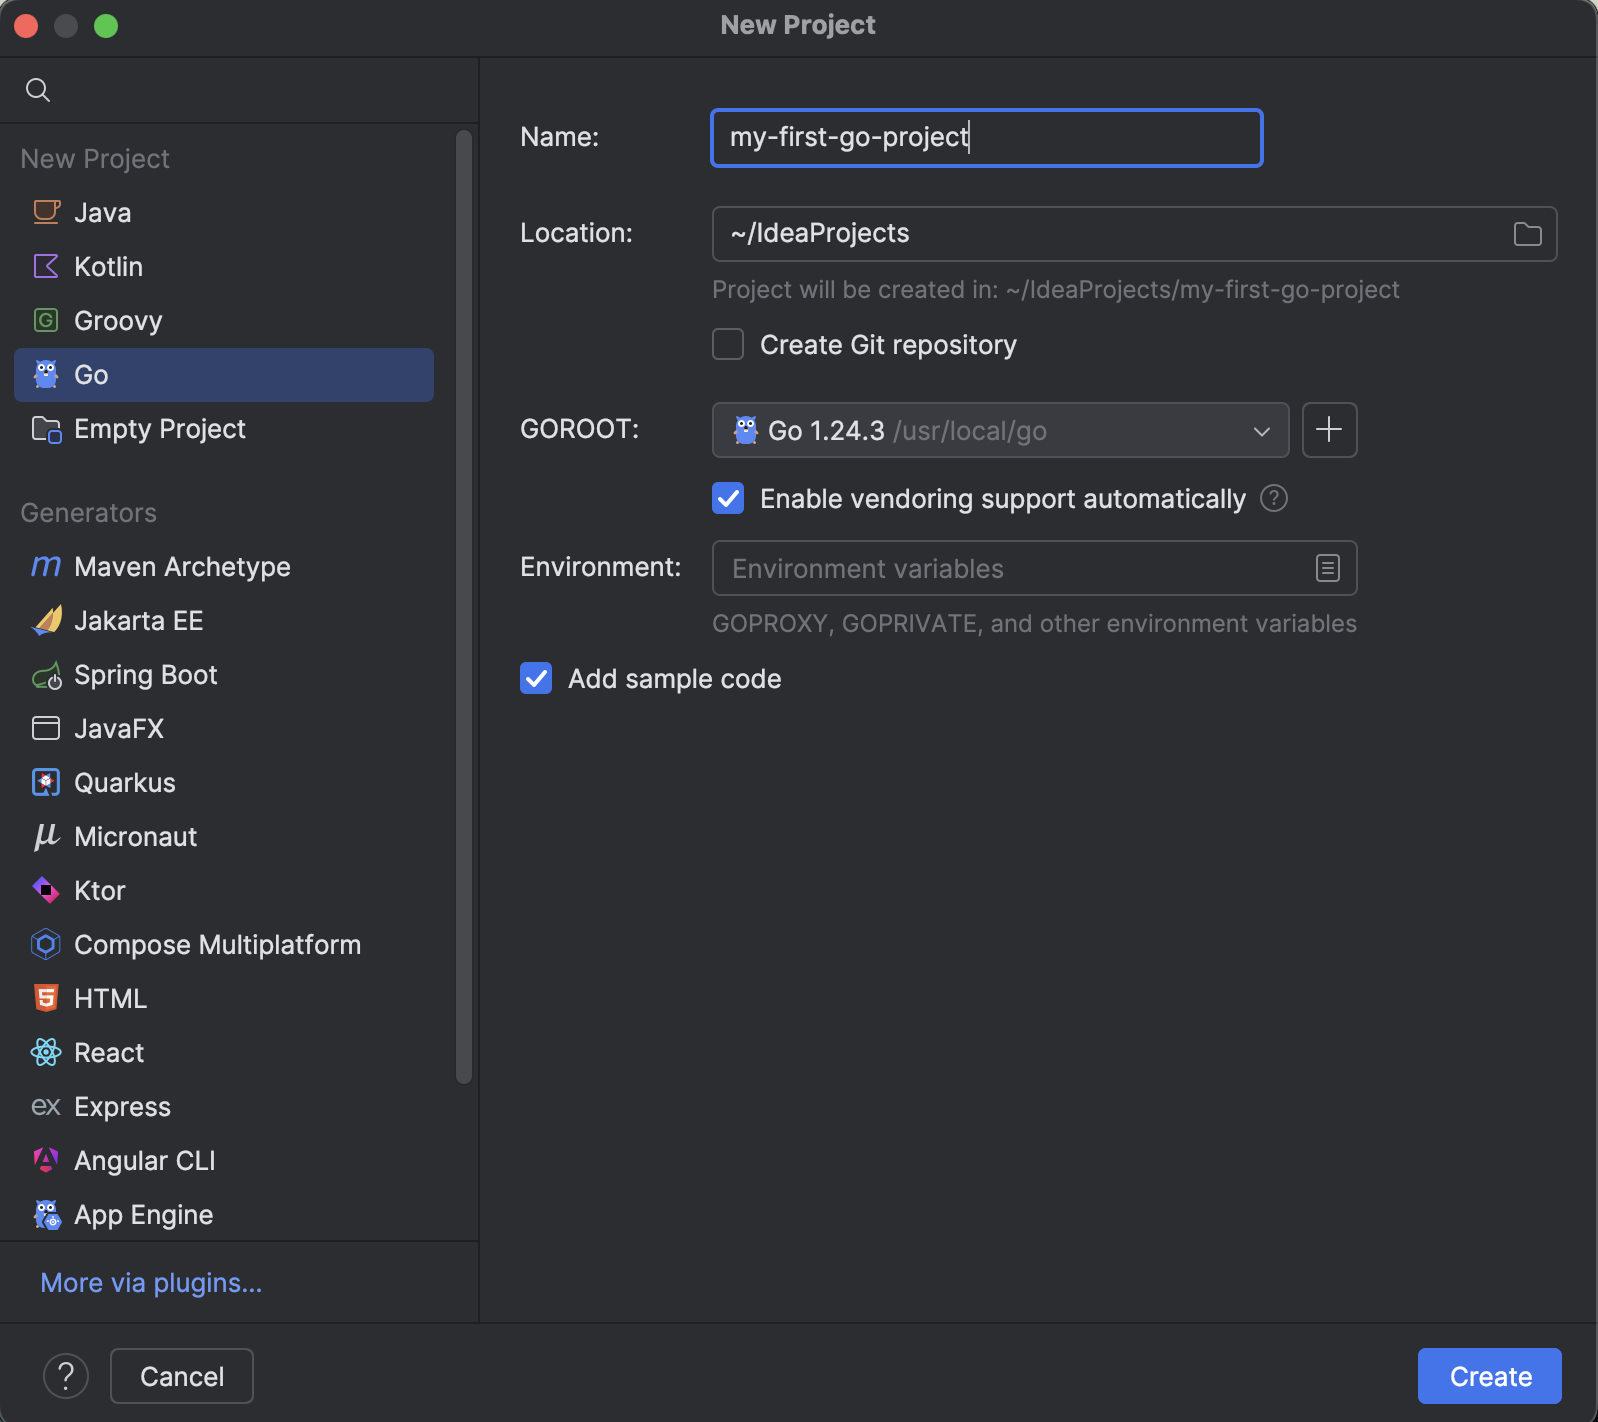This screenshot has height=1422, width=1598.
Task: Select the Go project type
Action: pyautogui.click(x=224, y=375)
